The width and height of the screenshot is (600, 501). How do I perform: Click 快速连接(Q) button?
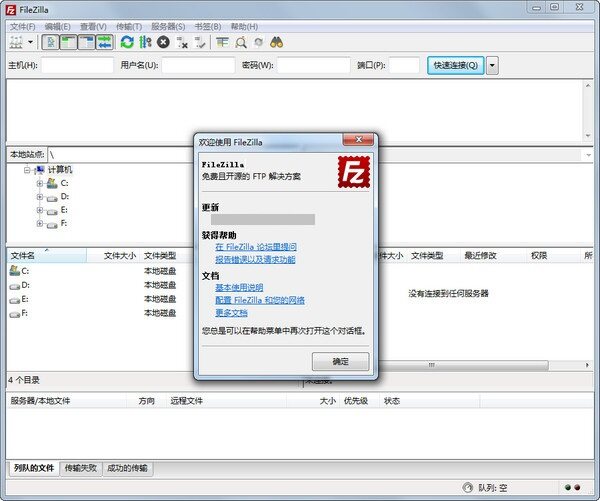tap(455, 65)
